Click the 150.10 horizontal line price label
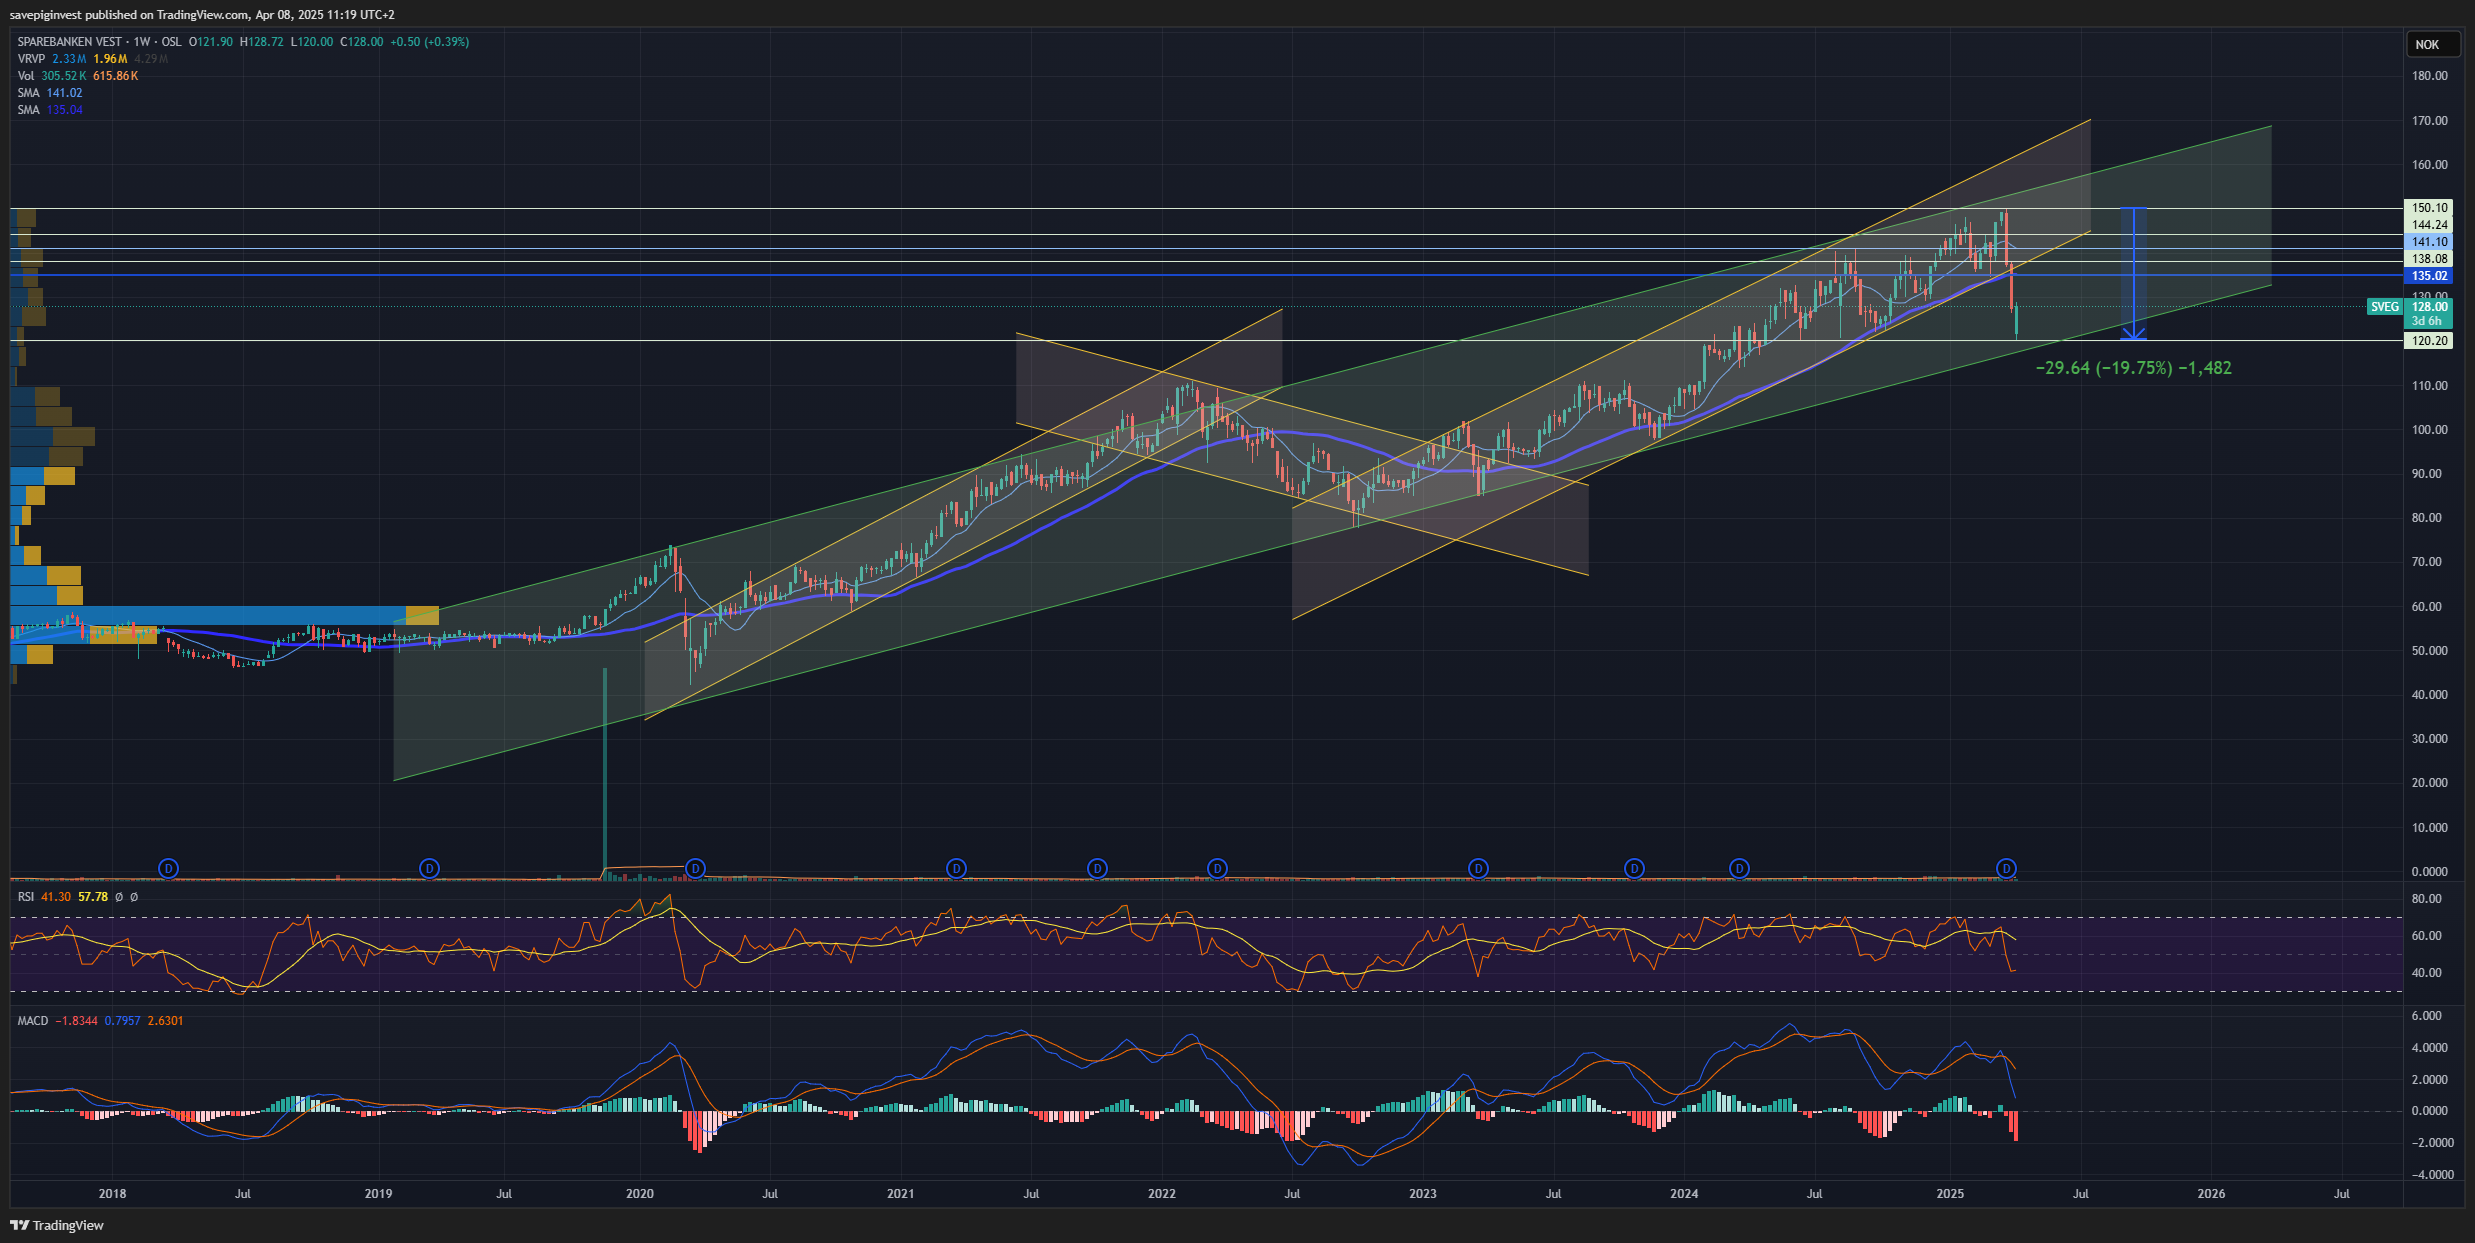This screenshot has width=2475, height=1243. [2427, 208]
